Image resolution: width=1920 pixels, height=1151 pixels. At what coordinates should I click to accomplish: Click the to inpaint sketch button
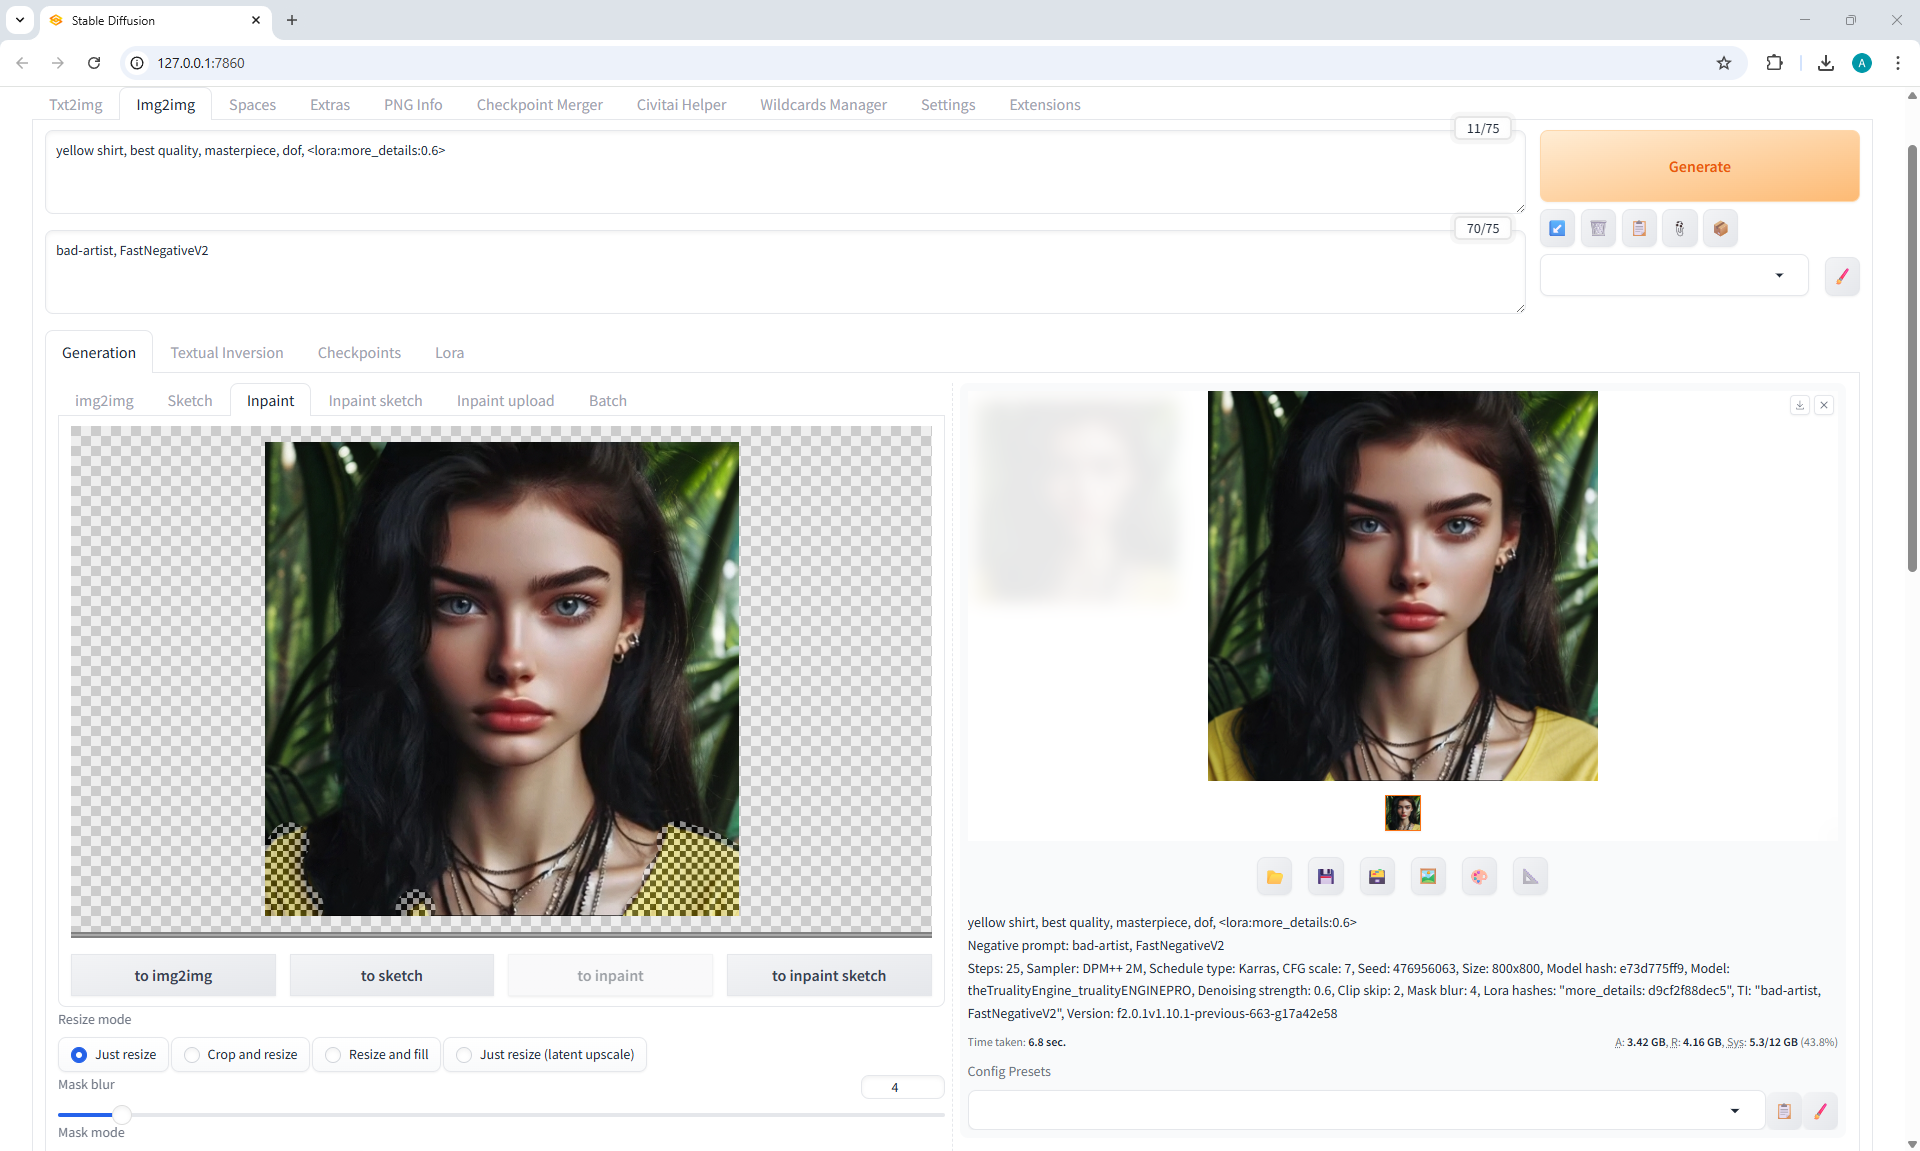coord(828,976)
